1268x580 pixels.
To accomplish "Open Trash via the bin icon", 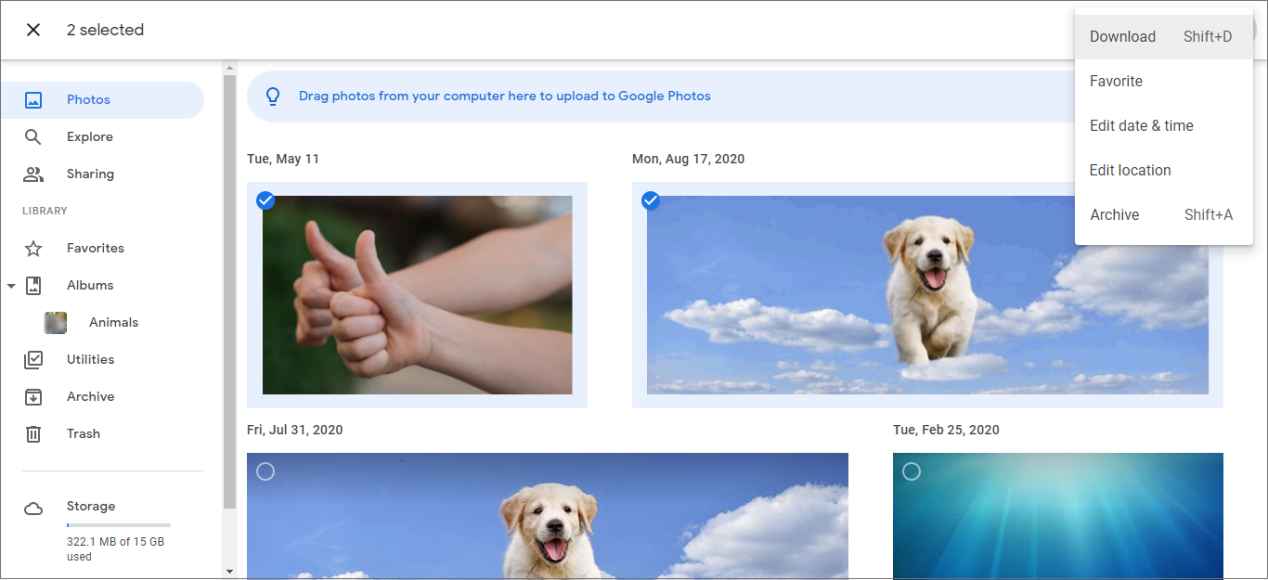I will coord(35,433).
